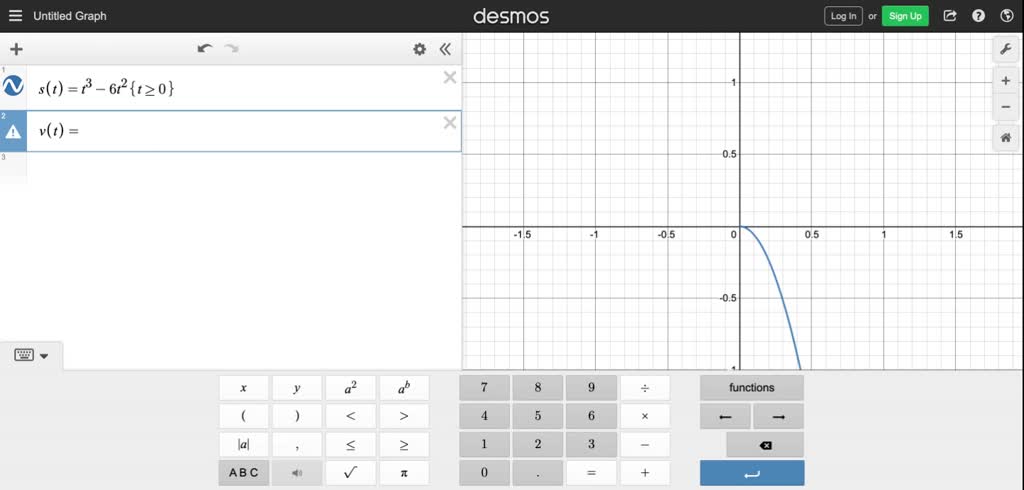Hide the on-screen keypad

coord(30,355)
